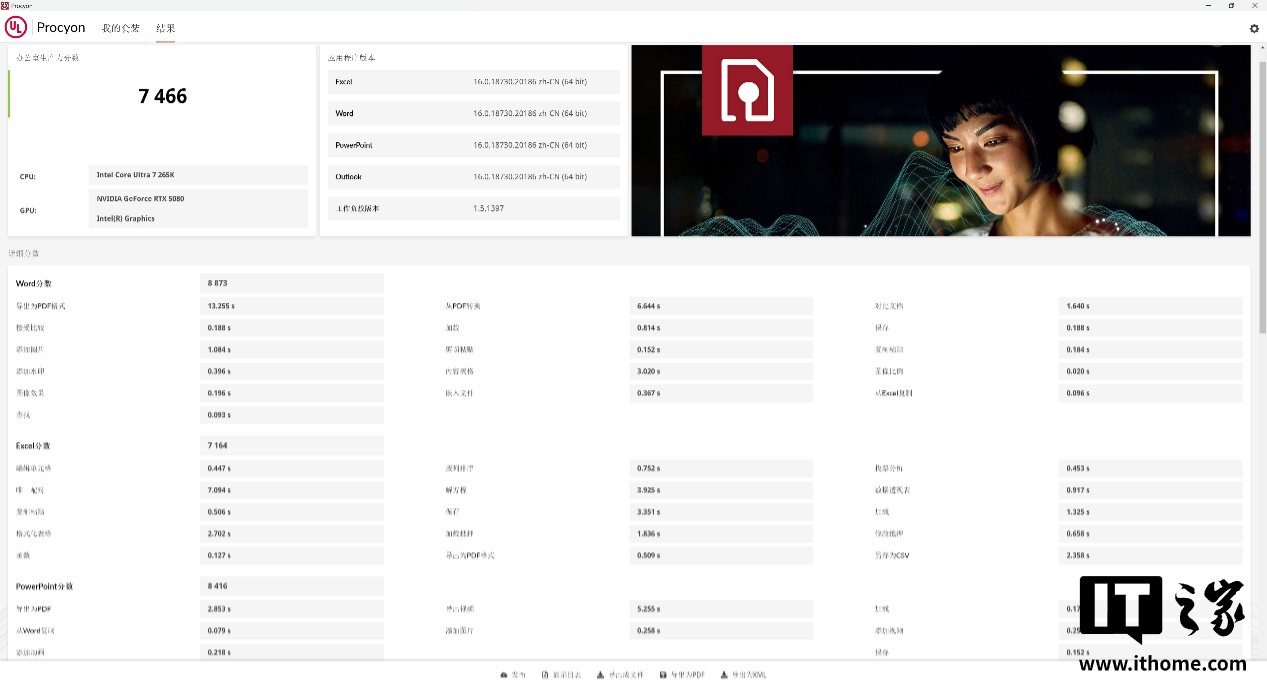
Task: Click the Word score value 8 873
Action: point(291,283)
